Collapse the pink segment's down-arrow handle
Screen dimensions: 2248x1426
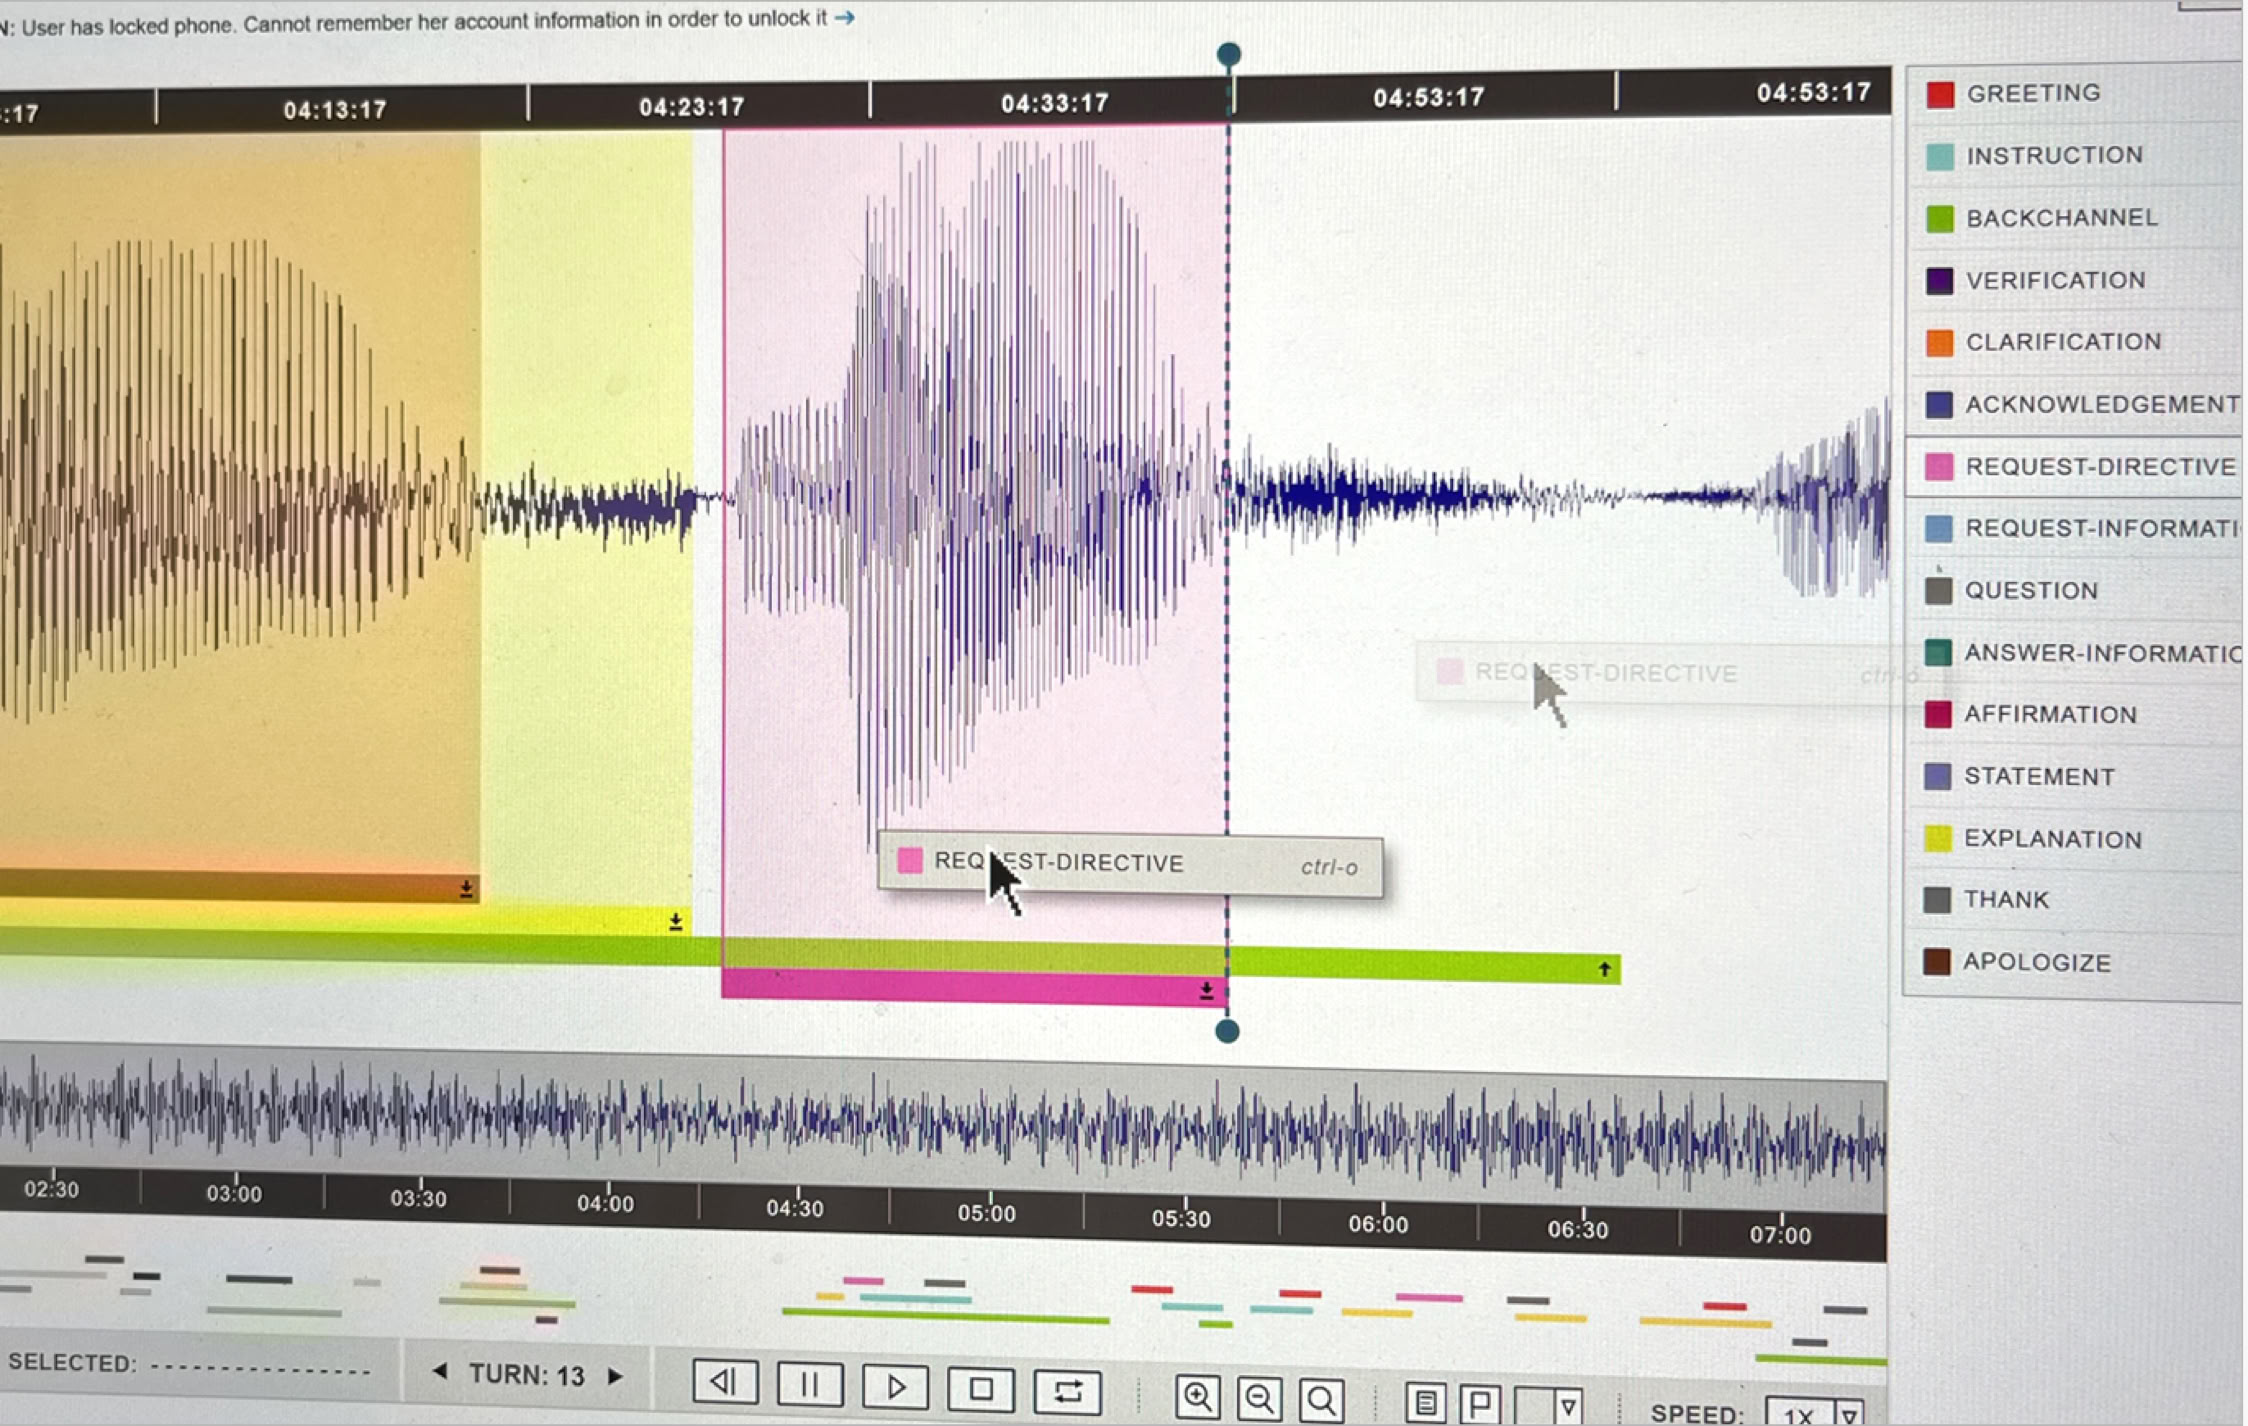(x=1207, y=990)
